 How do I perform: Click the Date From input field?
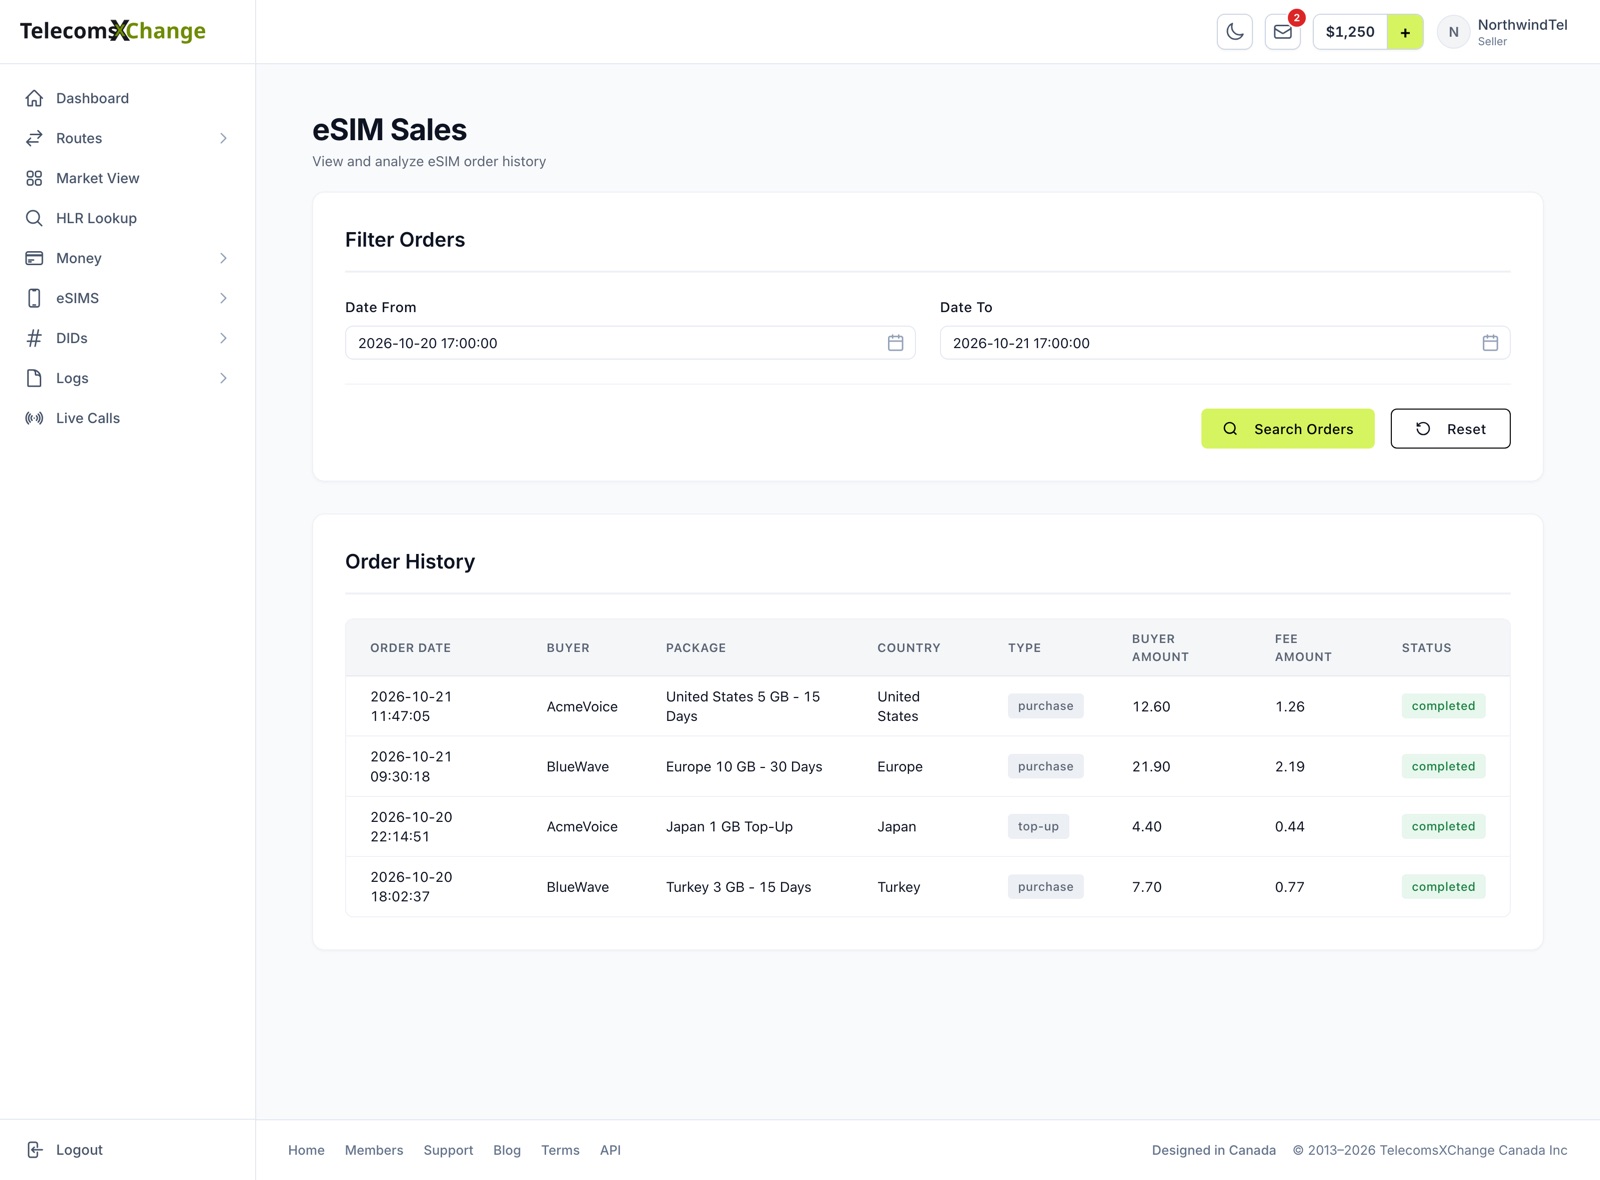(x=630, y=343)
